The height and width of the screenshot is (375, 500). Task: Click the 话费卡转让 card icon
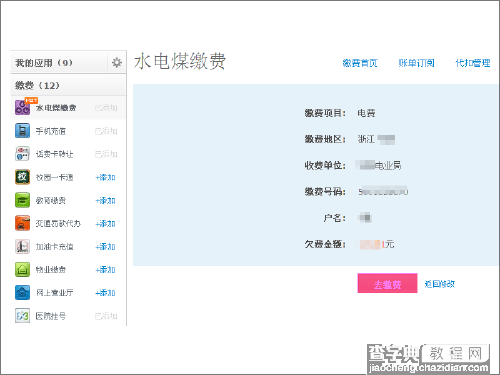tap(22, 154)
